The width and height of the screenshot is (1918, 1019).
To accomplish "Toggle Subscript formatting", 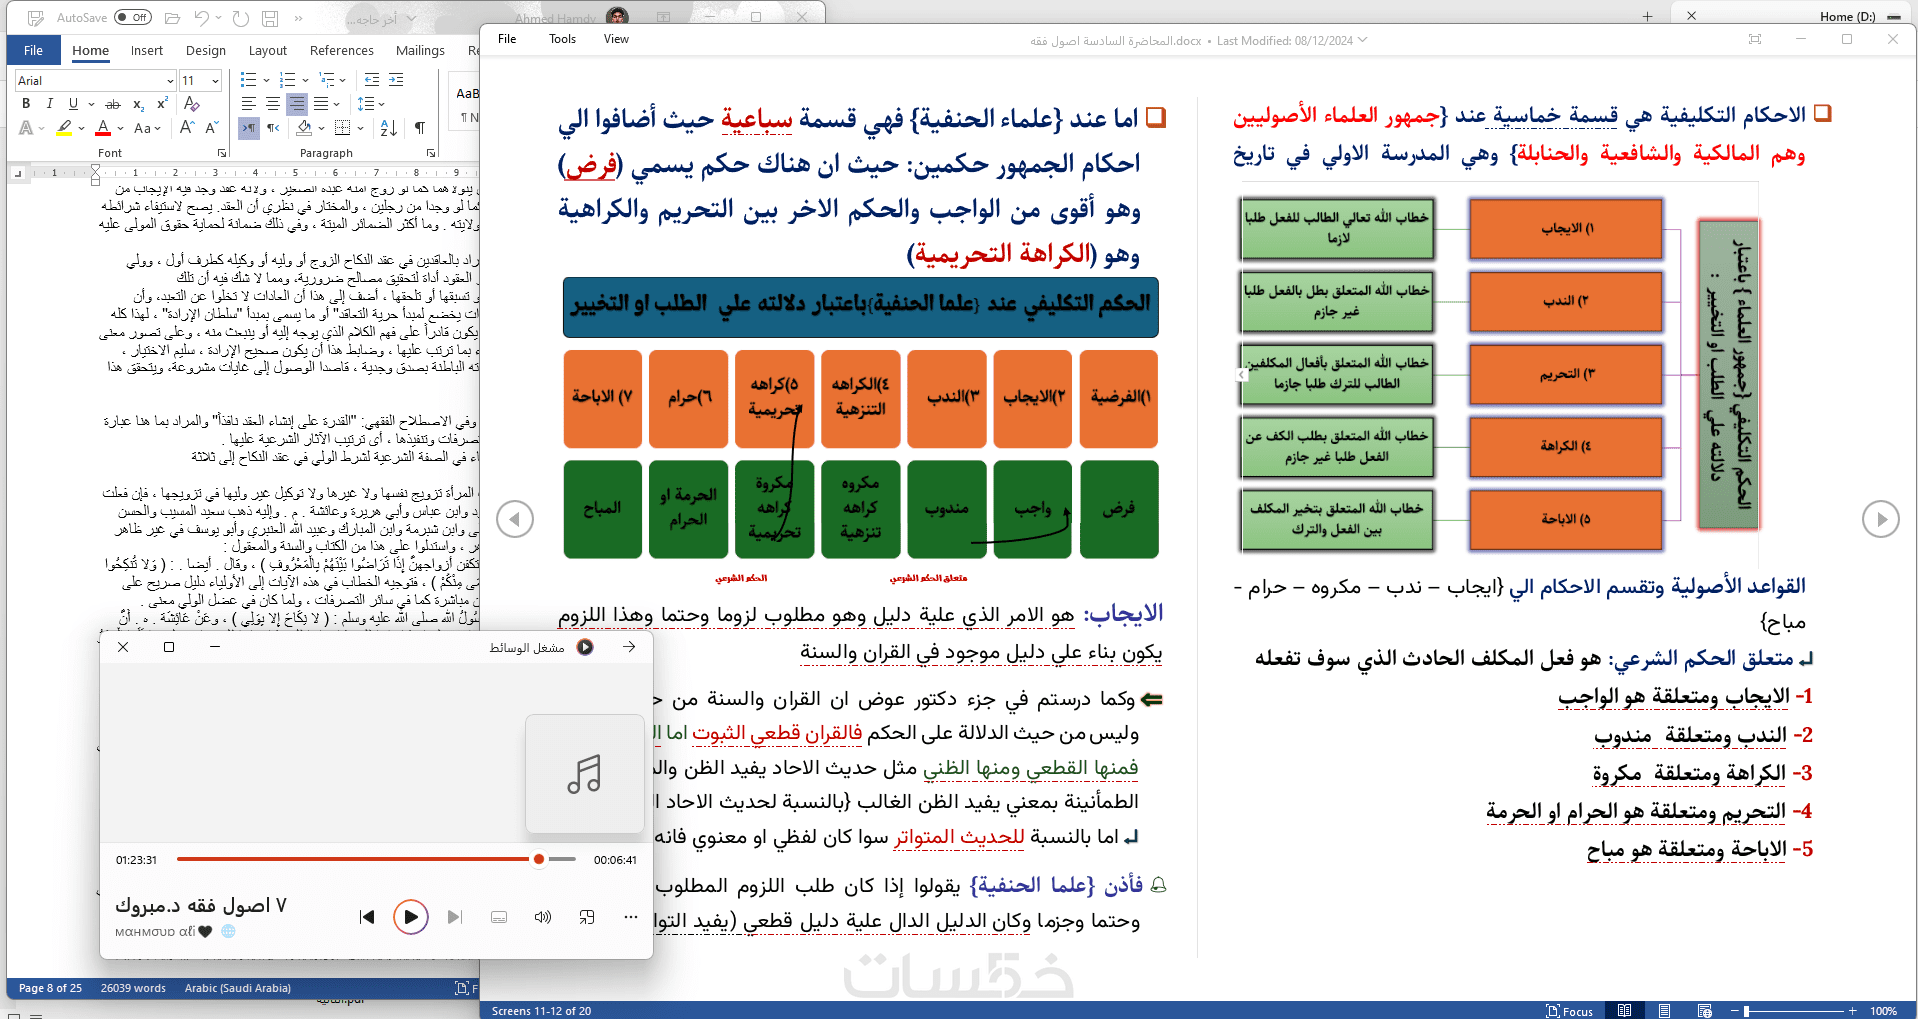I will (x=138, y=104).
